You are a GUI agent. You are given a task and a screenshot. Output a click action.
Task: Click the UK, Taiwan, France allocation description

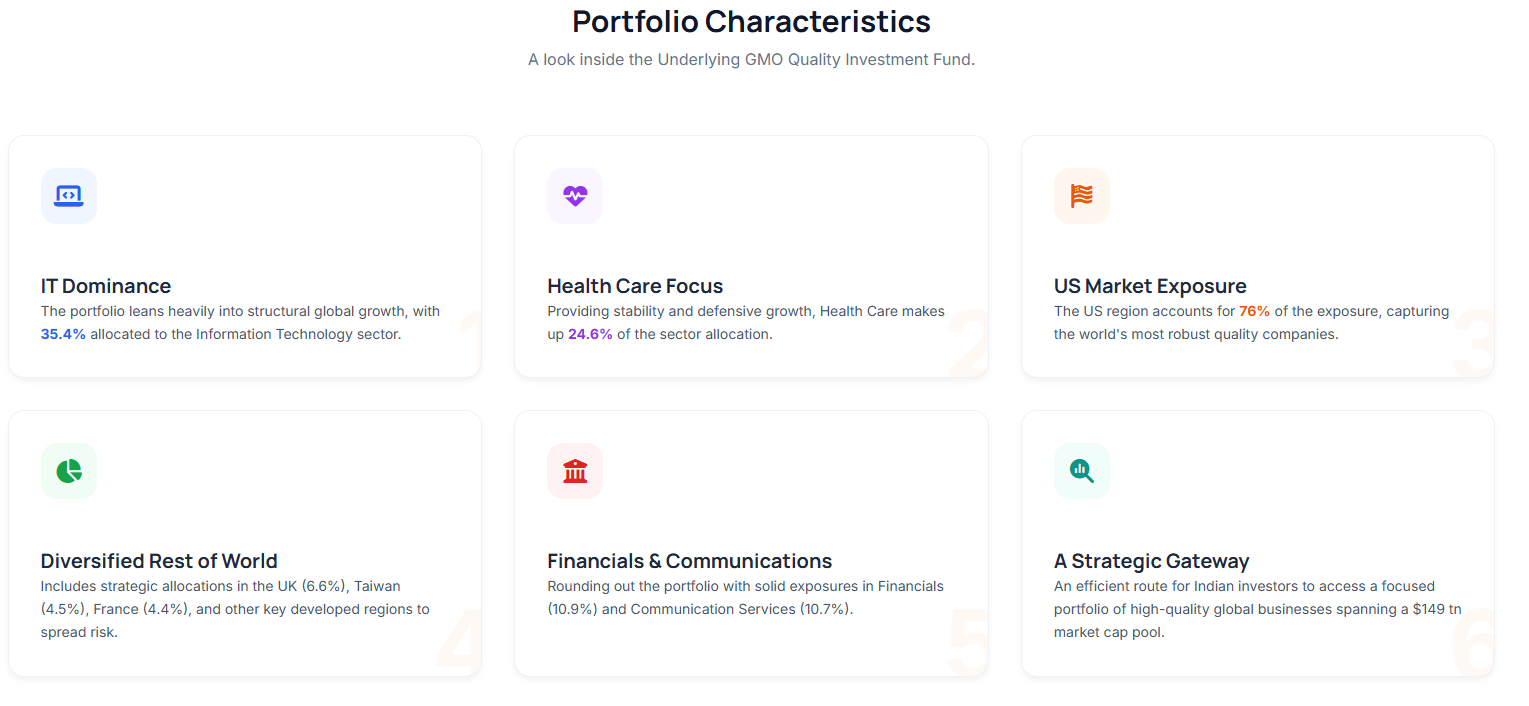click(235, 609)
